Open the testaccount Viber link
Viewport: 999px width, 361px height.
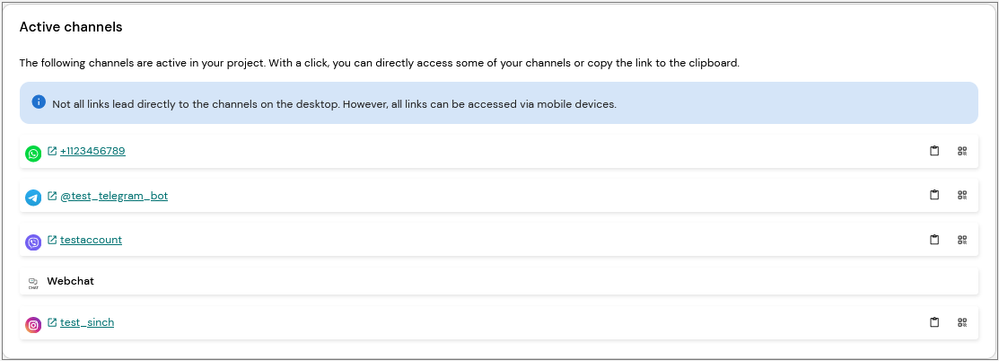91,240
